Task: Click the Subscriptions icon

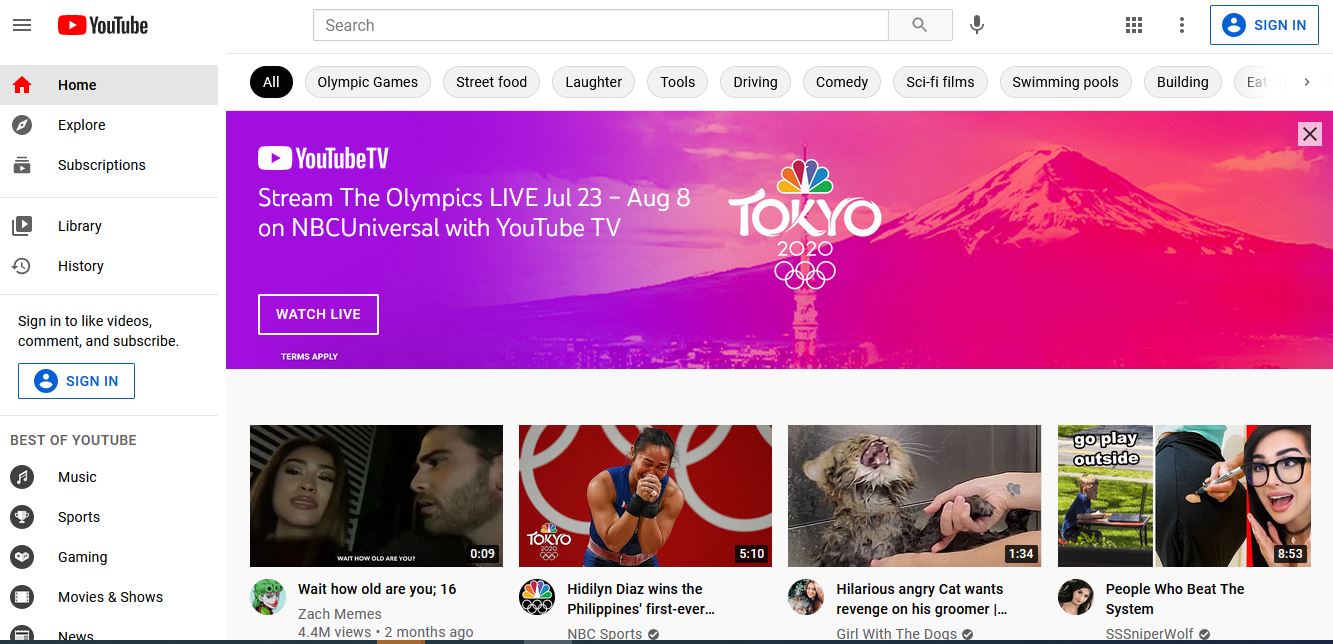Action: 22,165
